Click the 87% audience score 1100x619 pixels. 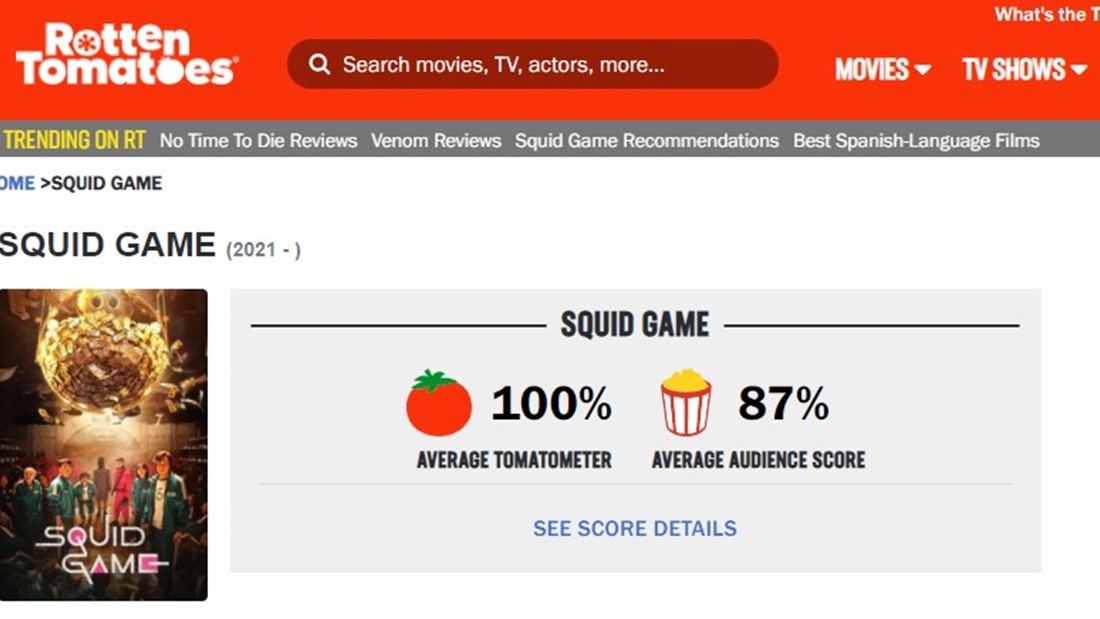tap(783, 403)
